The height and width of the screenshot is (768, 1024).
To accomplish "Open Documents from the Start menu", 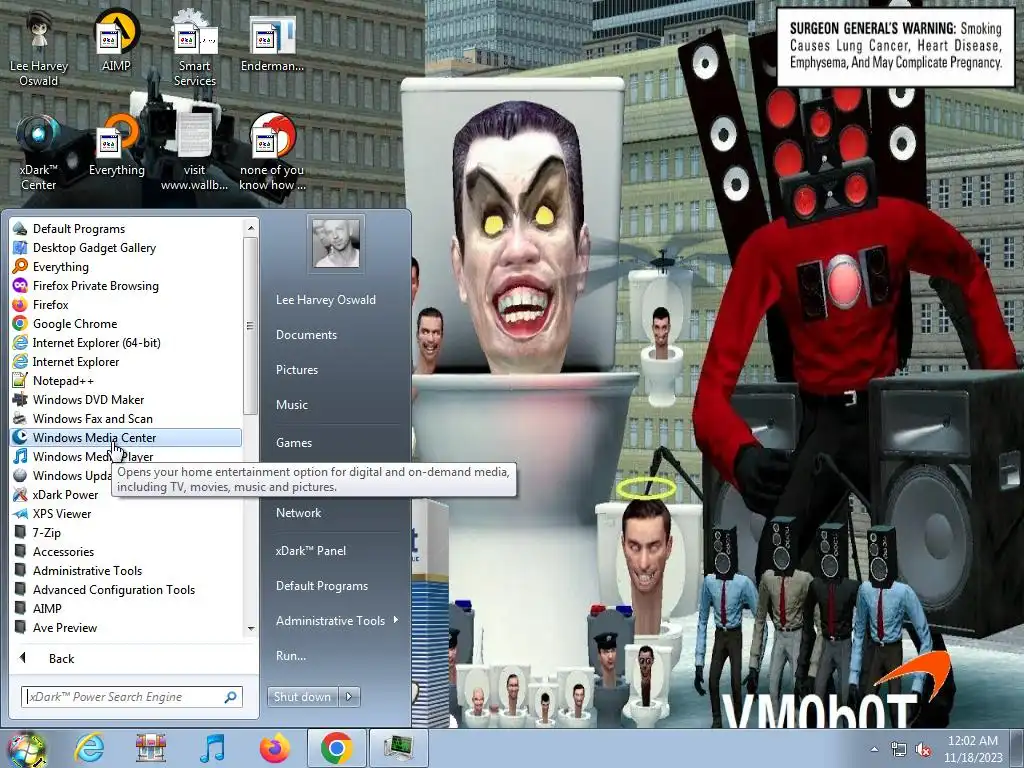I will point(306,334).
